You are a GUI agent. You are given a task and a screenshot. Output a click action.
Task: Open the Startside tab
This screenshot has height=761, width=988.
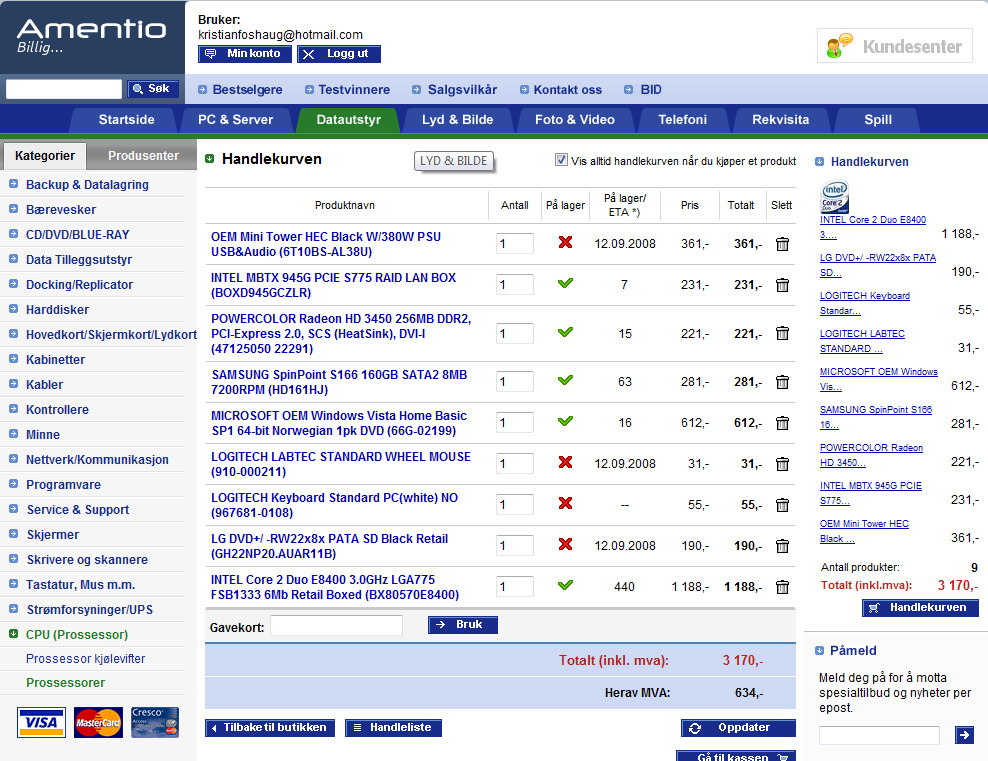tap(126, 120)
